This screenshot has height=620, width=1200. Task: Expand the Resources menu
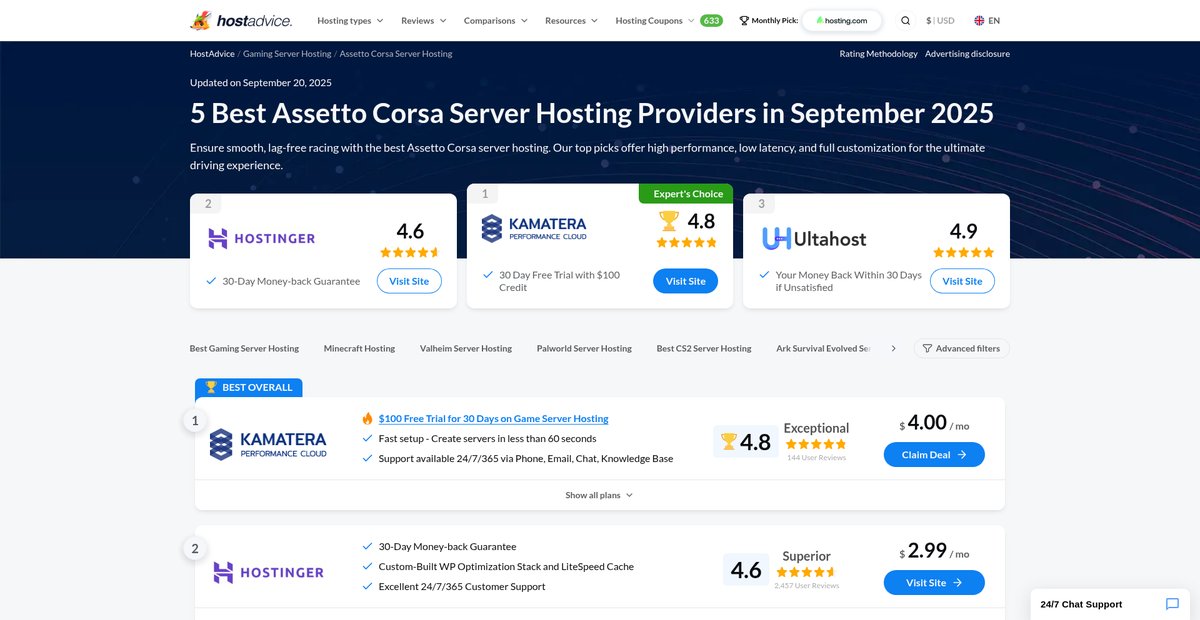click(x=571, y=20)
